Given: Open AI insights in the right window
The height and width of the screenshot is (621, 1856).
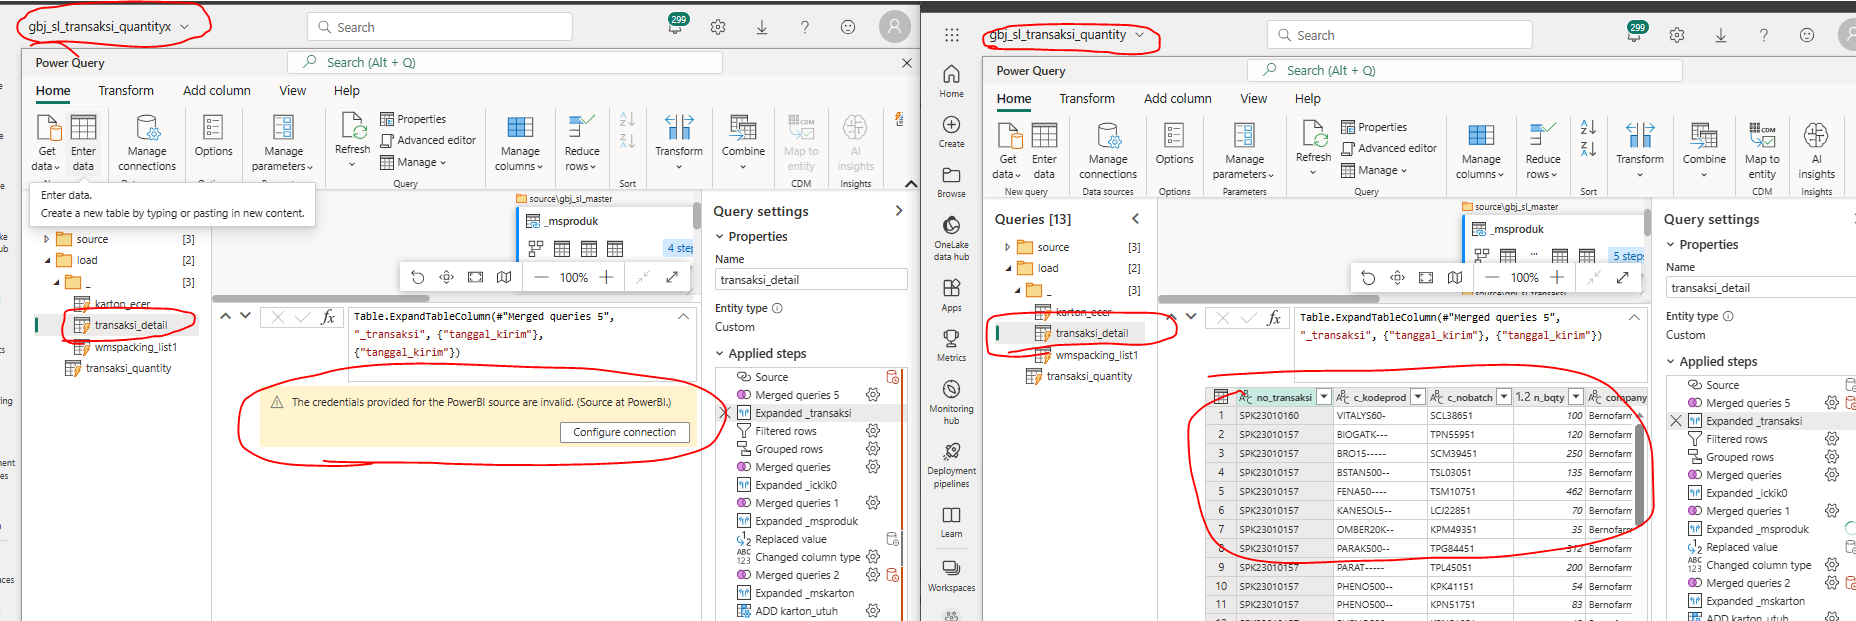Looking at the screenshot, I should pyautogui.click(x=1817, y=151).
